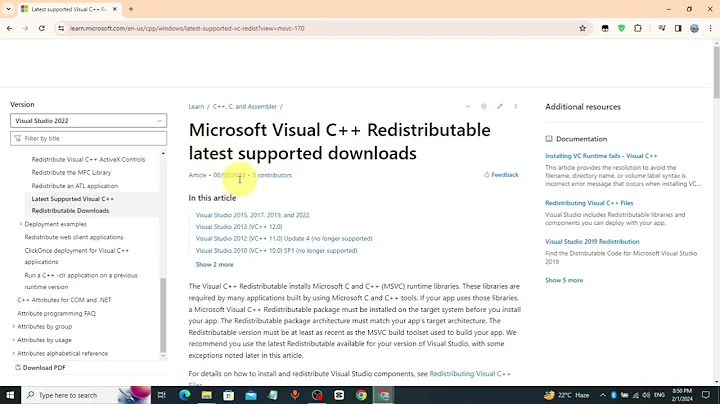Open Installing VC Runtime fails article
Viewport: 720px width, 404px height.
coord(601,156)
